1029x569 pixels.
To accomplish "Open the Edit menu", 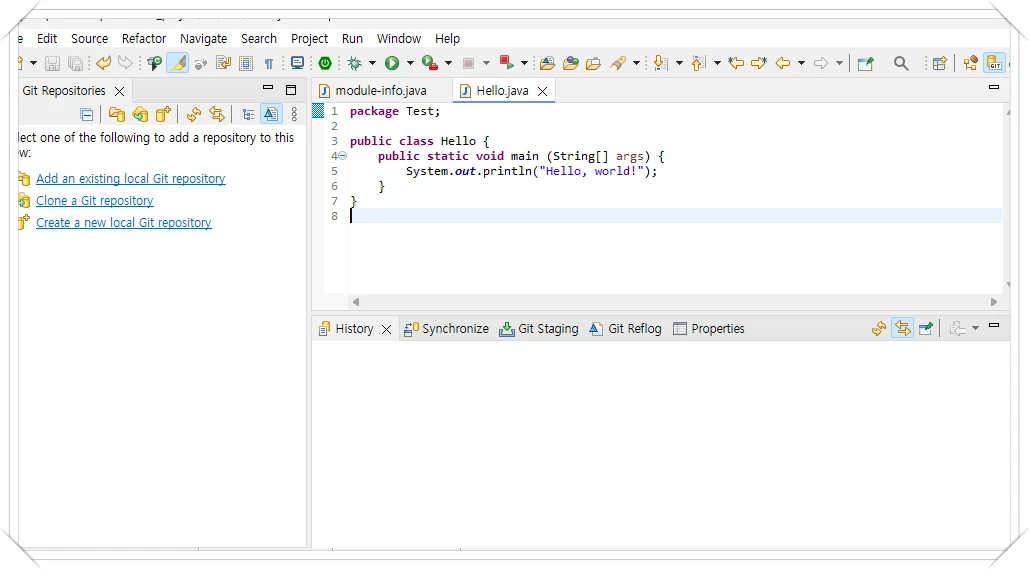I will [47, 39].
